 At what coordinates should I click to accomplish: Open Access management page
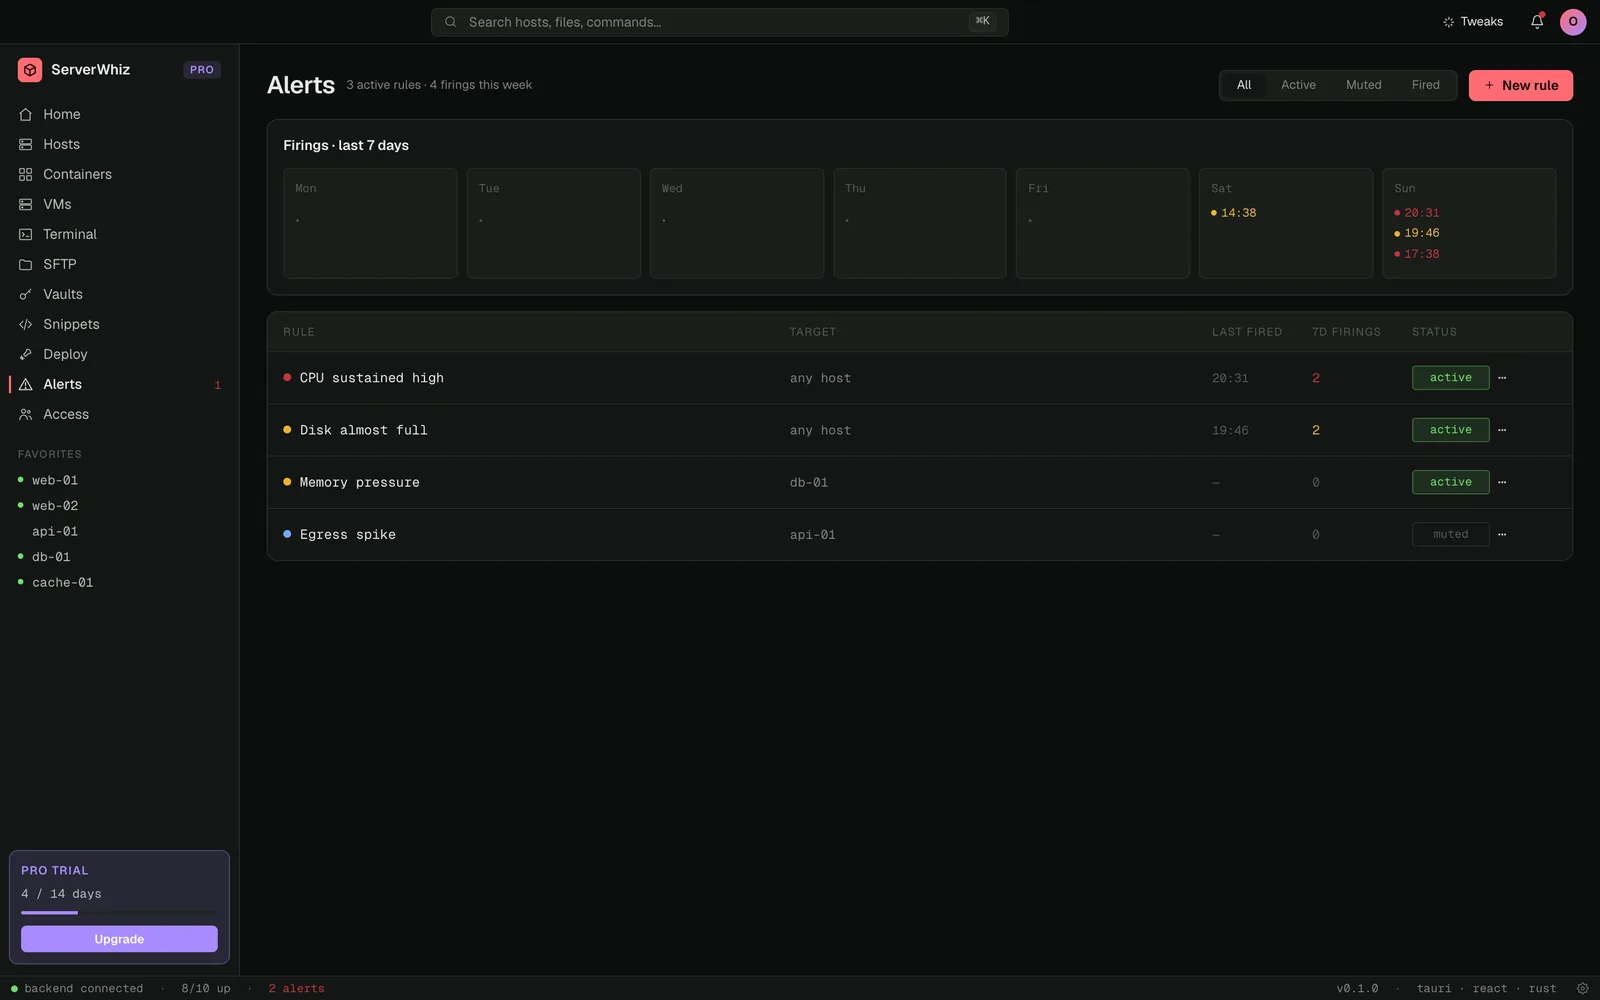(x=119, y=414)
